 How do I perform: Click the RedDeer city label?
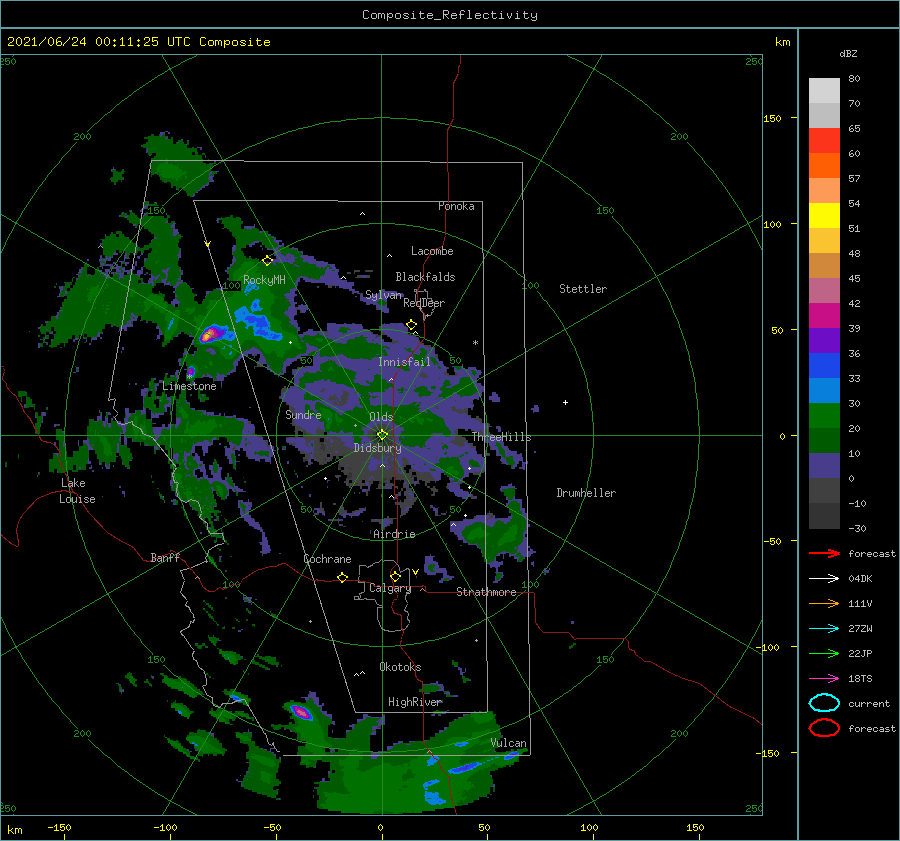pos(424,303)
